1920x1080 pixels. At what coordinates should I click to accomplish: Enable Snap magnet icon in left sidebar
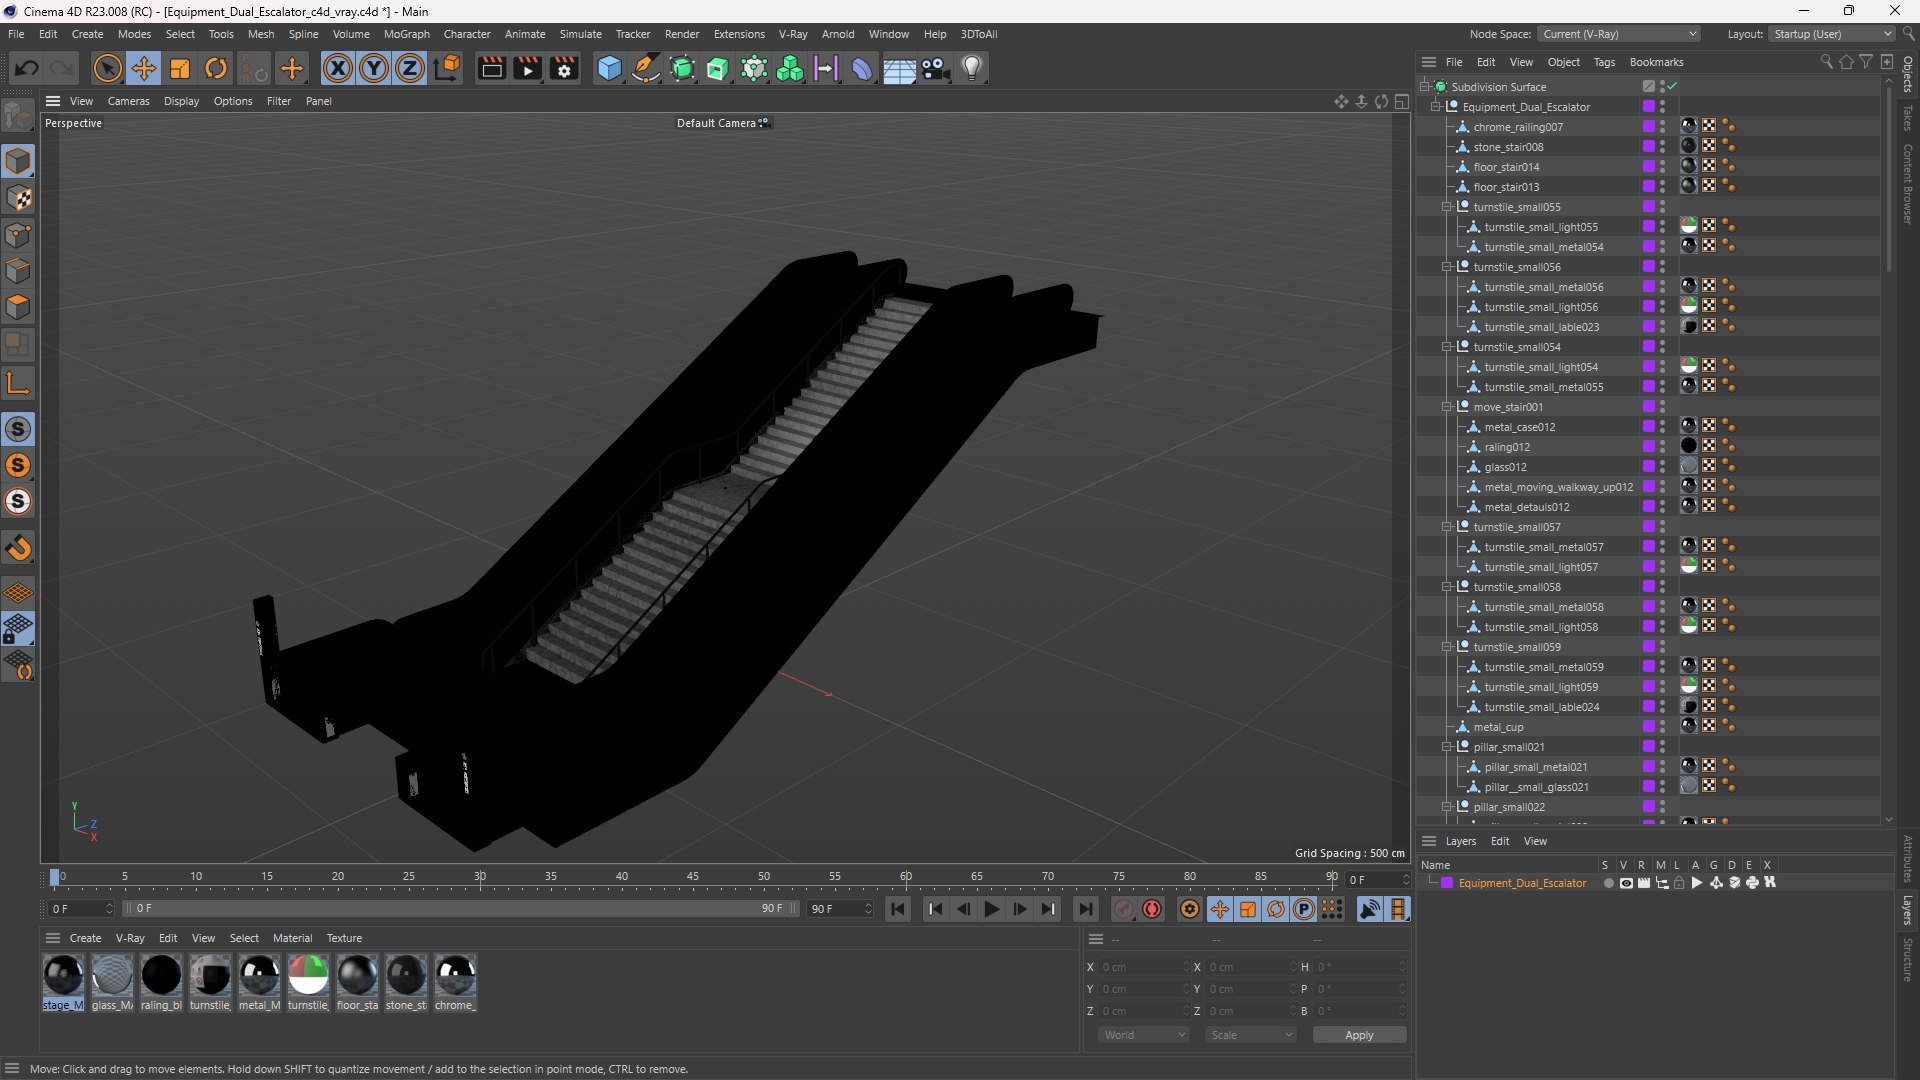coord(18,548)
